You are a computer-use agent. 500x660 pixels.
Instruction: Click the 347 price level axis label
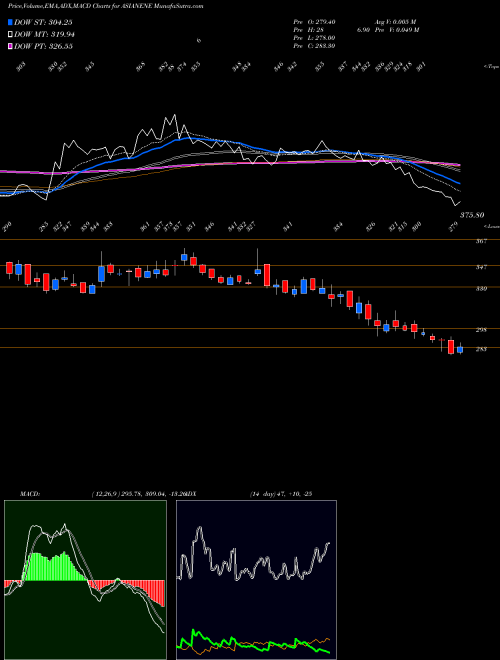pos(481,267)
